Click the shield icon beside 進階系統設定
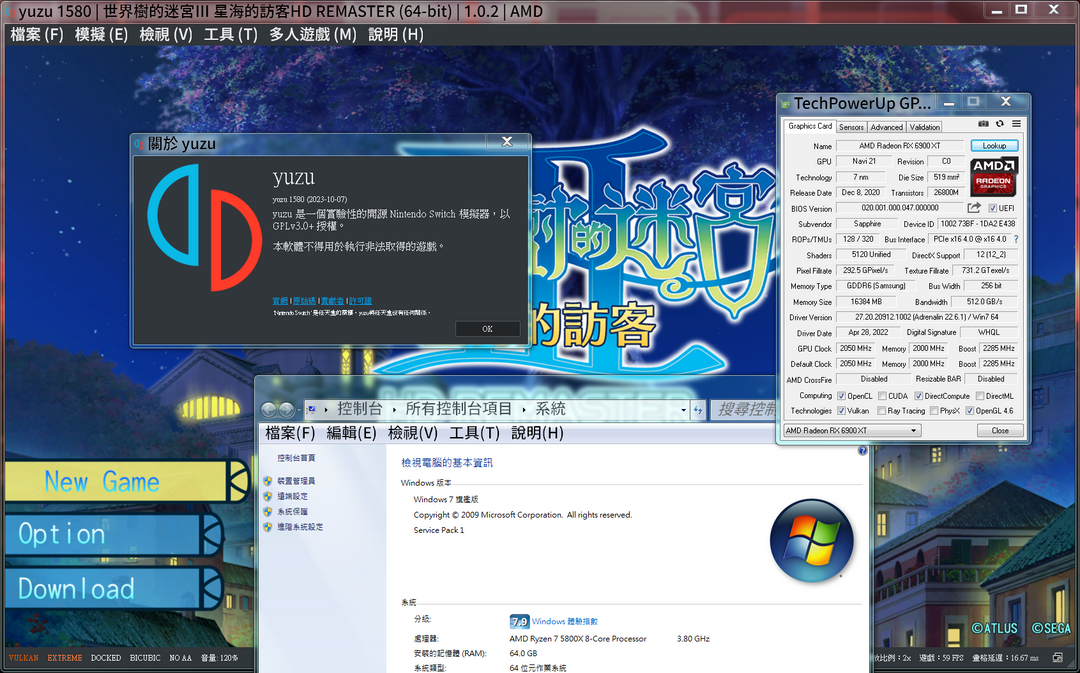The image size is (1080, 673). pyautogui.click(x=267, y=527)
